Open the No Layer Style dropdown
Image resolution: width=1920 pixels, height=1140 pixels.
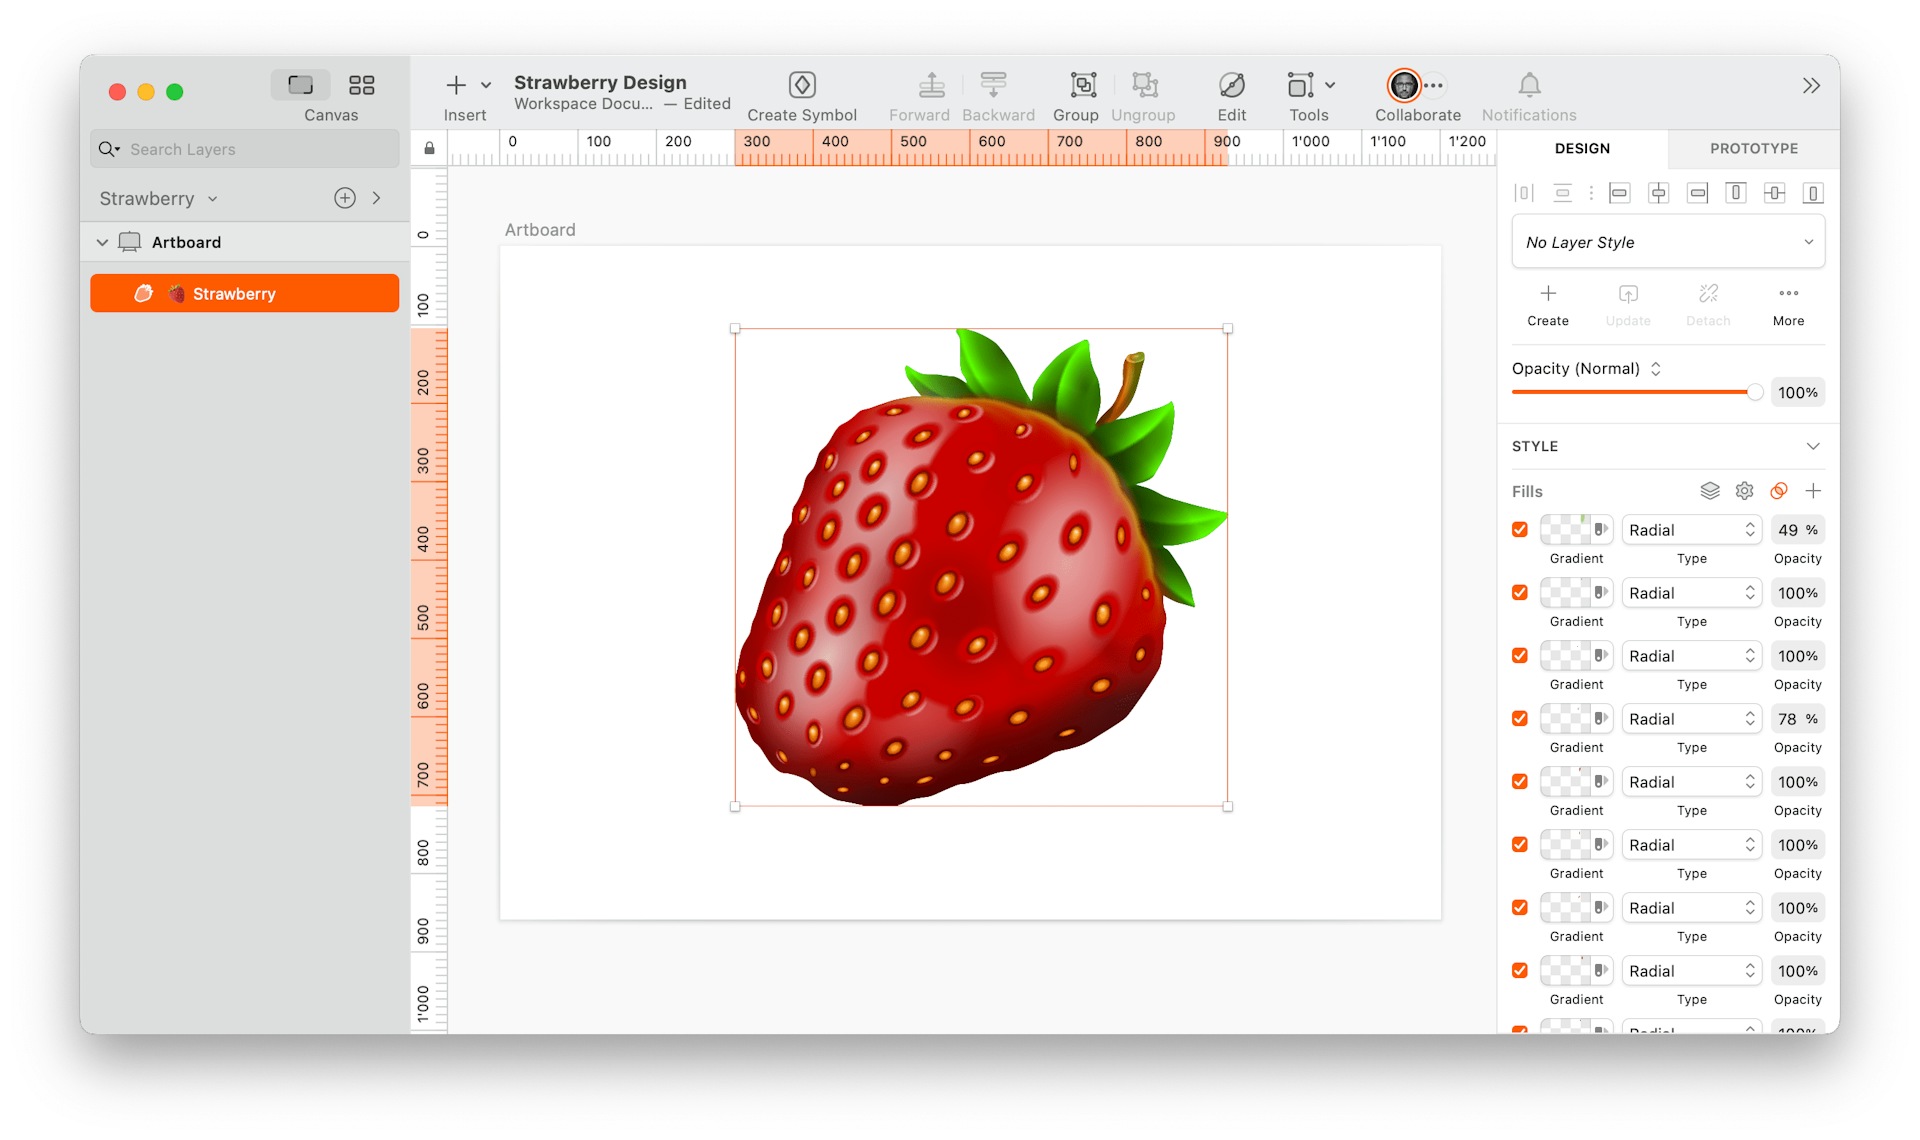click(x=1668, y=242)
